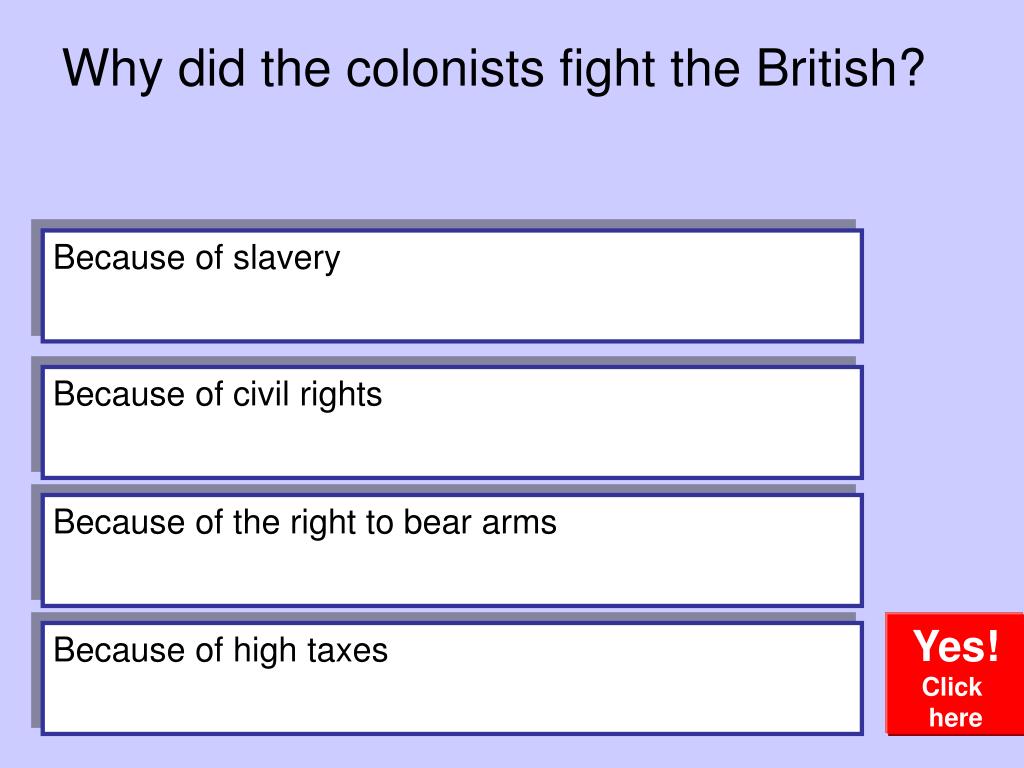The height and width of the screenshot is (768, 1024).
Task: Click the slide title about colonists
Action: click(494, 69)
